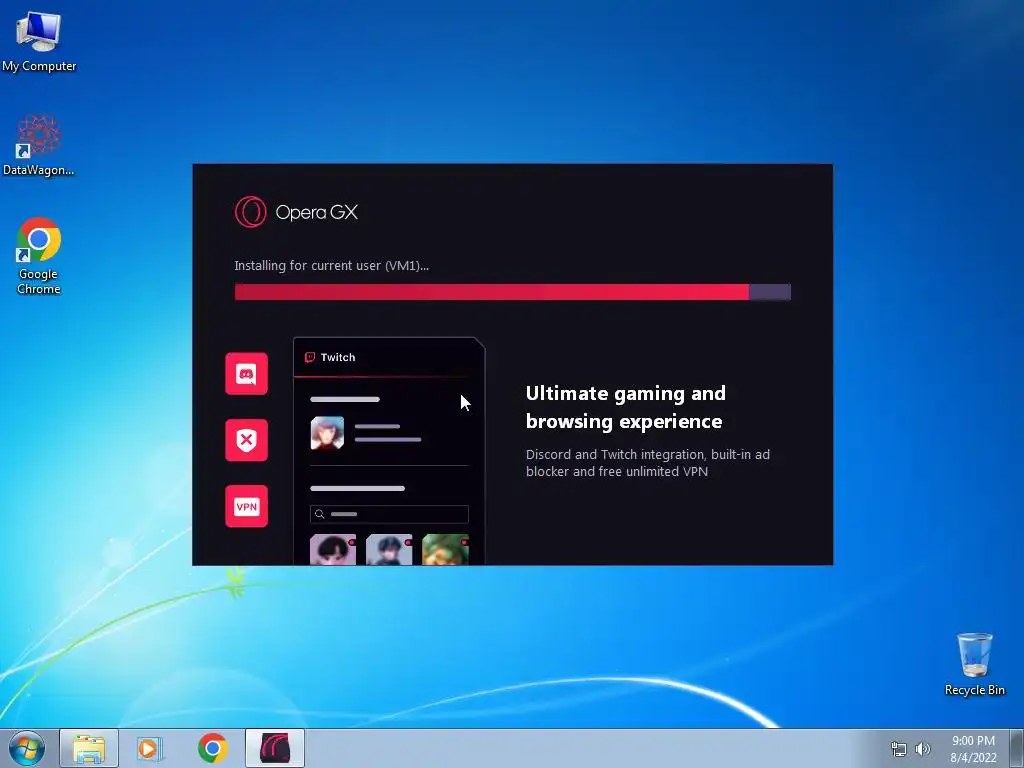The image size is (1024, 768).
Task: Open My Computer desktop icon
Action: click(39, 40)
